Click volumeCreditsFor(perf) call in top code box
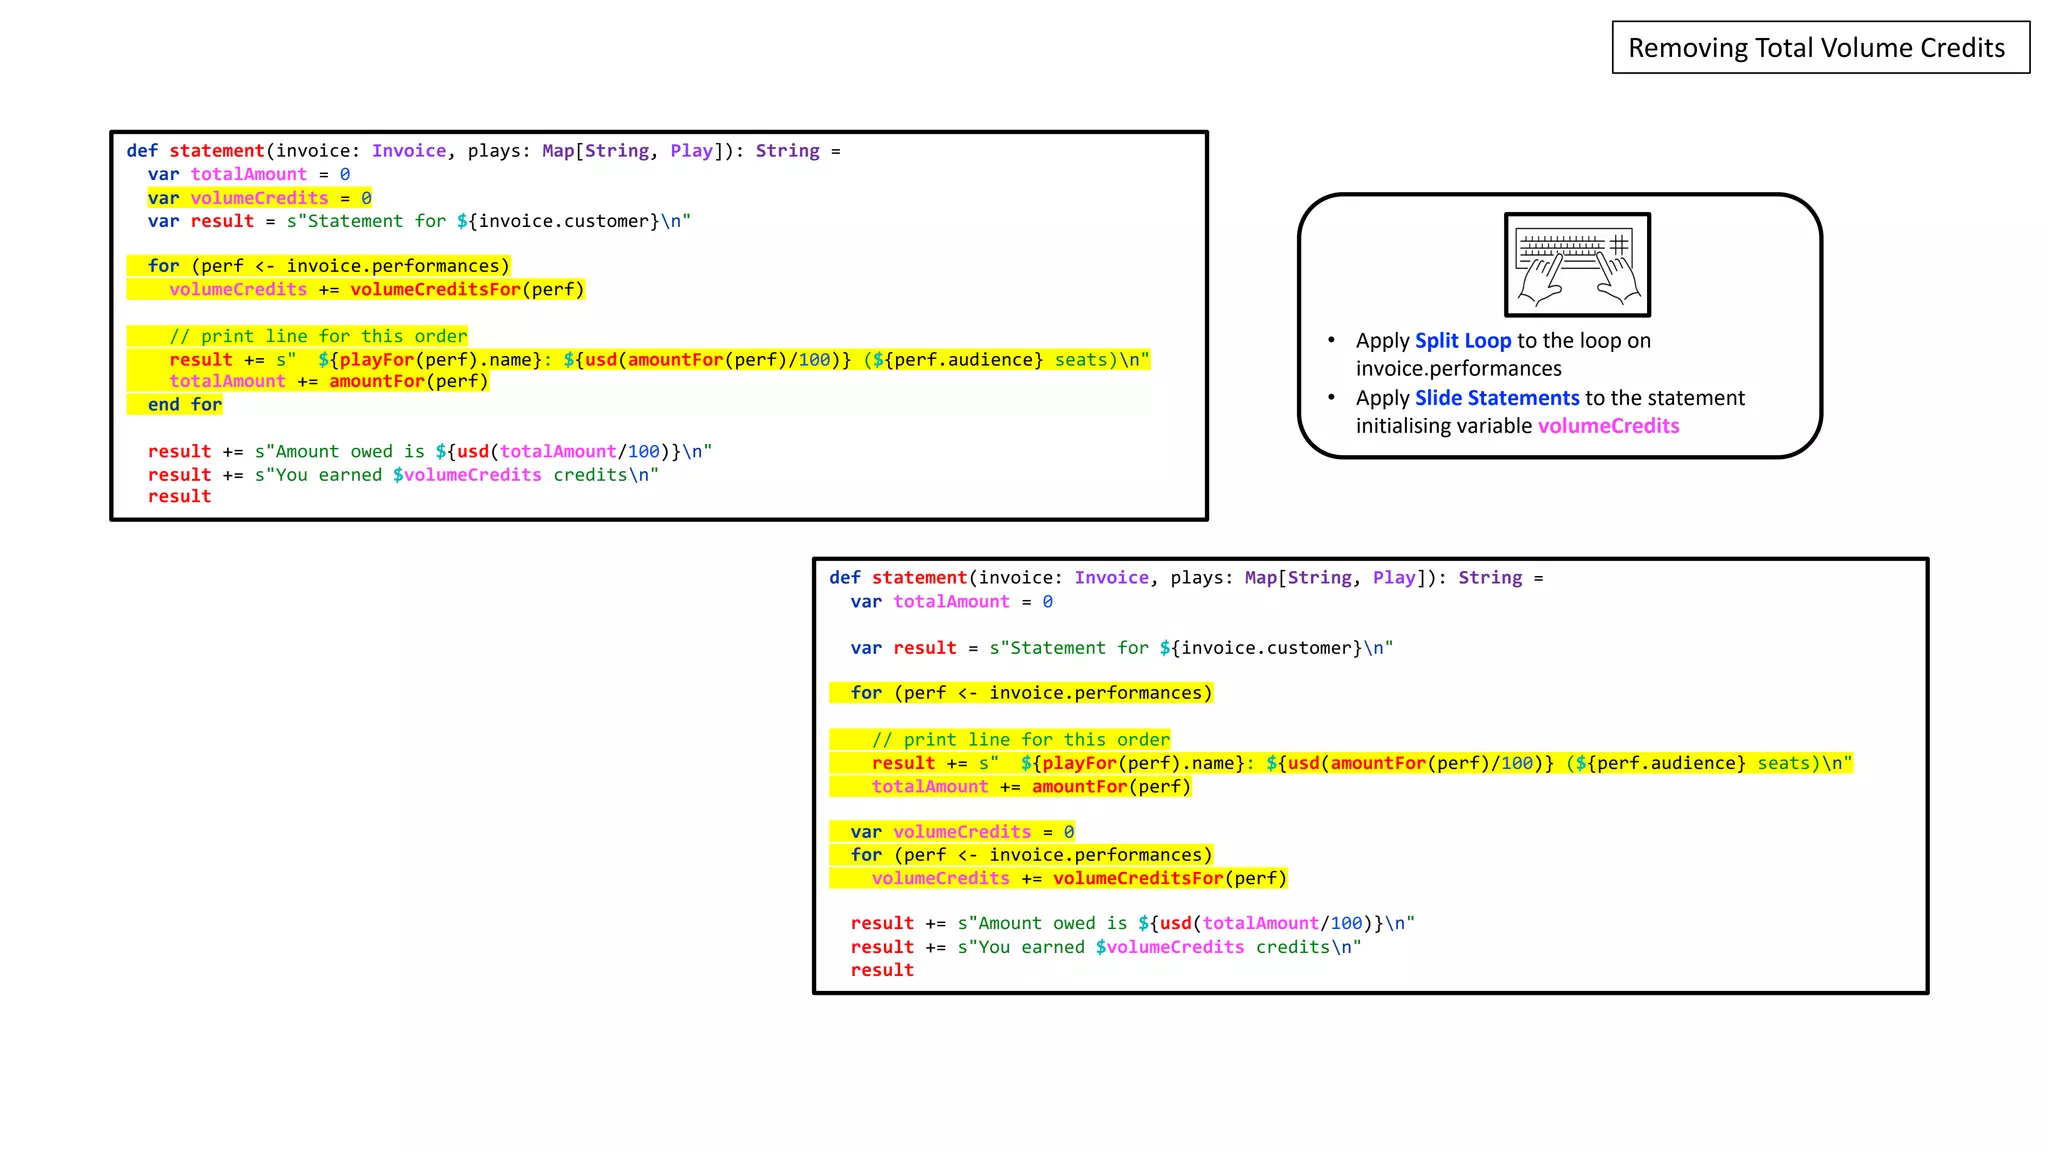The height and width of the screenshot is (1152, 2048). (x=466, y=290)
